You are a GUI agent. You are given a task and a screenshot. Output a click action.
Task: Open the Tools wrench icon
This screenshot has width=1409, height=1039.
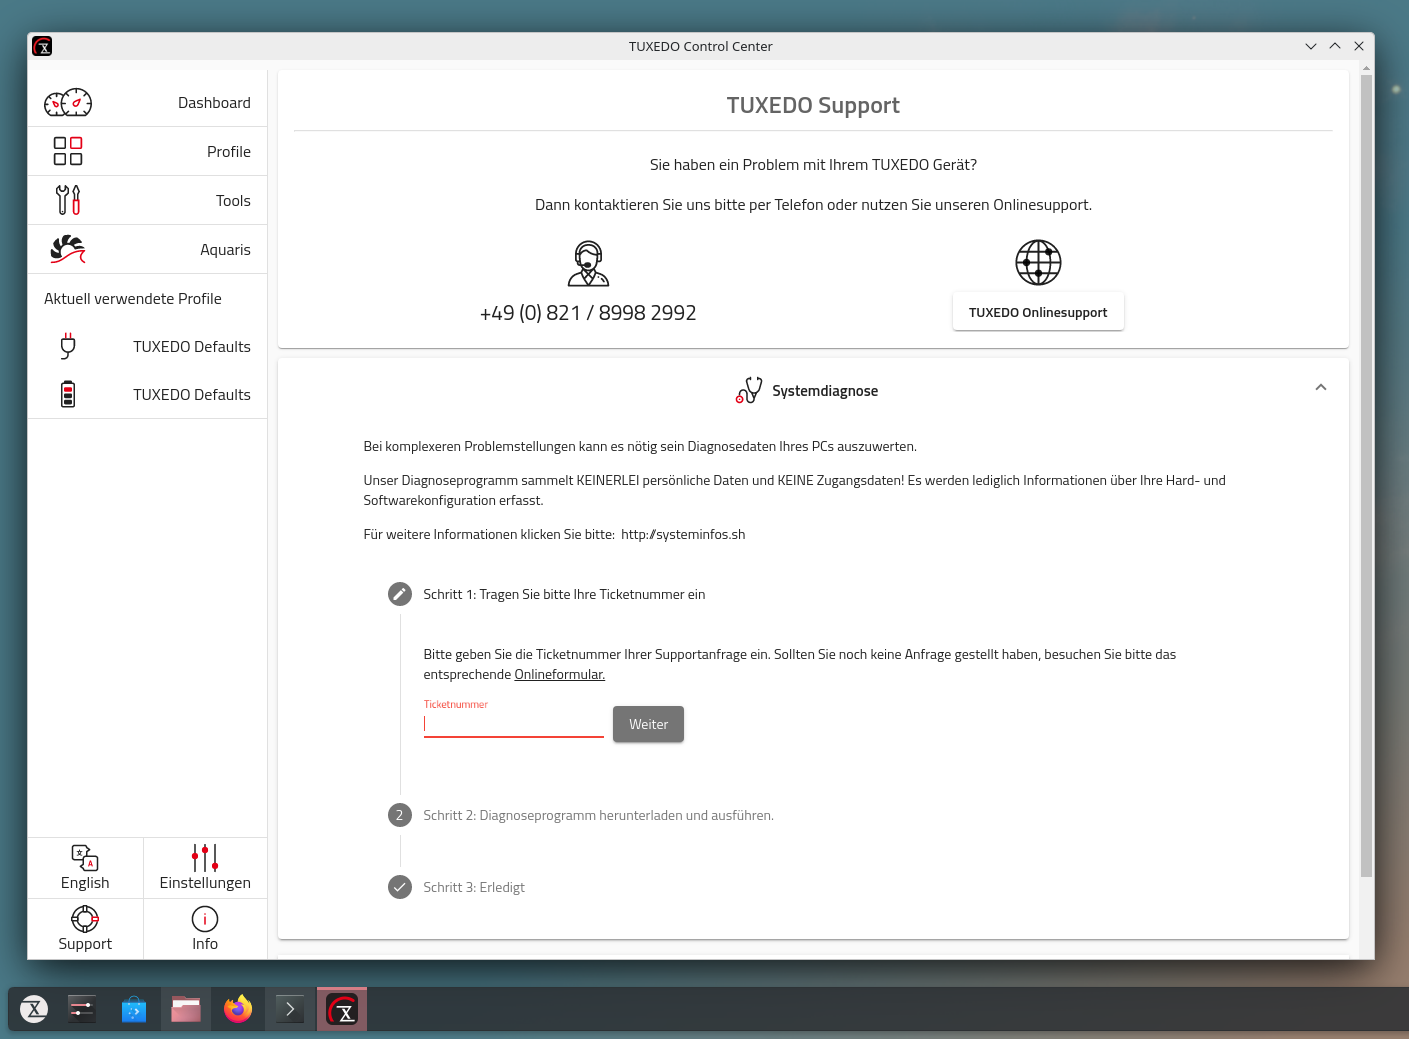(x=68, y=200)
